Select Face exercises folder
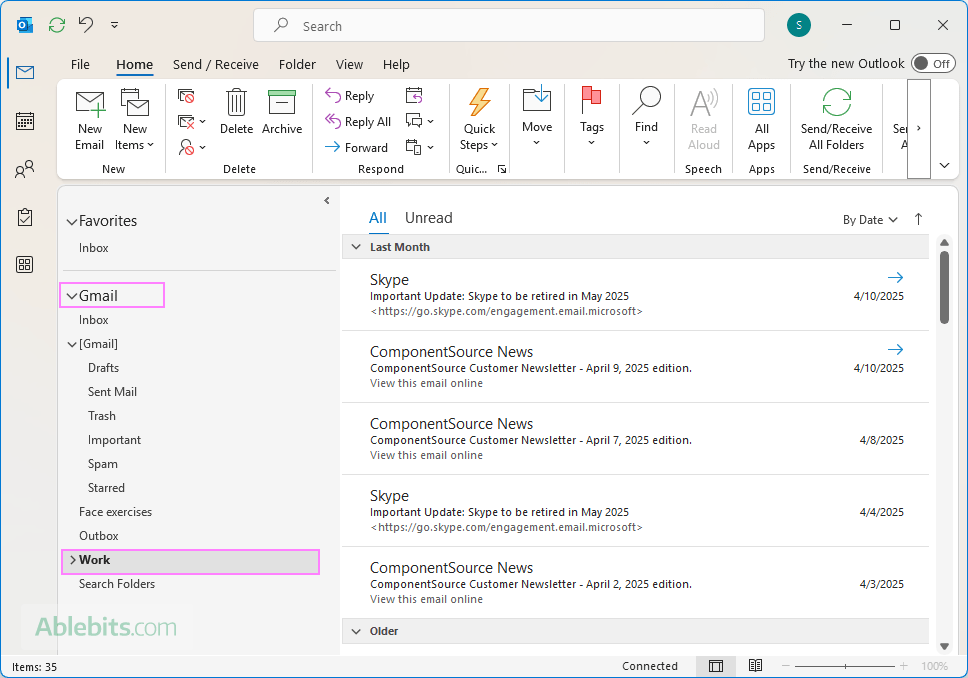The height and width of the screenshot is (678, 968). pos(115,512)
